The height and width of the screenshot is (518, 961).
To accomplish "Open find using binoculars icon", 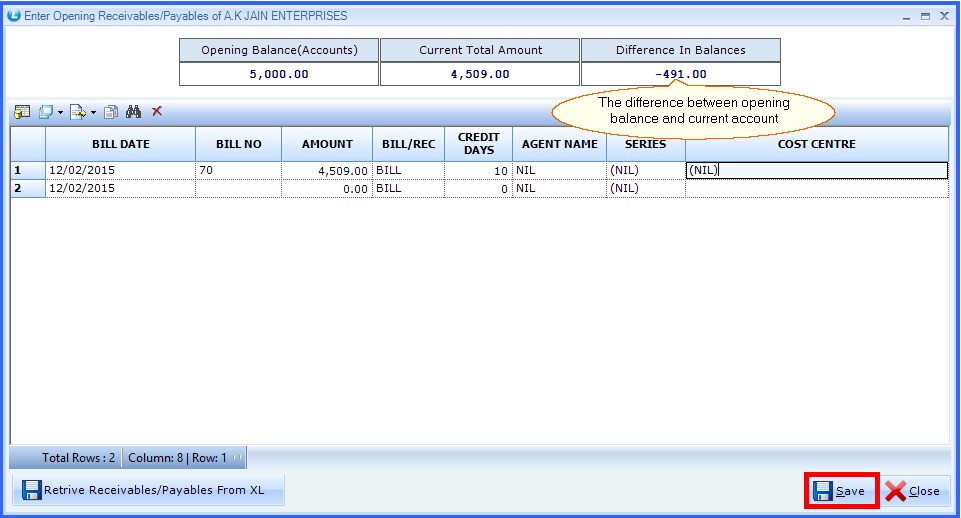I will click(x=133, y=112).
